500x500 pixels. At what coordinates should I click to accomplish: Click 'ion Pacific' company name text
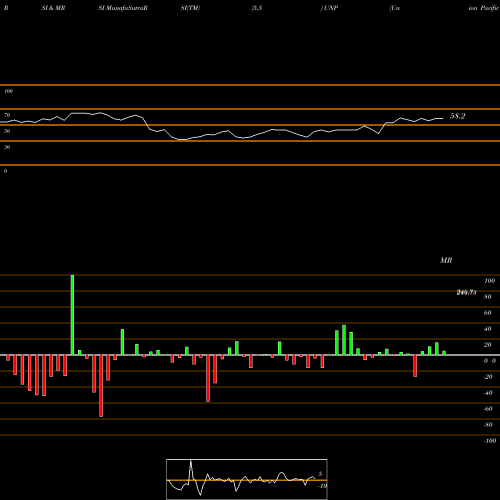(x=484, y=8)
